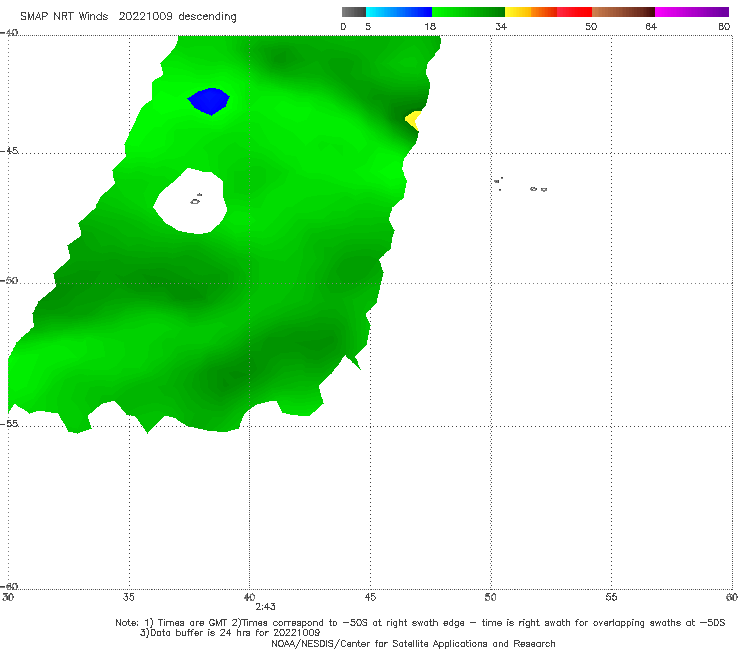Click the white data gap around the island
Screen dimensions: 740x650
[x=190, y=201]
